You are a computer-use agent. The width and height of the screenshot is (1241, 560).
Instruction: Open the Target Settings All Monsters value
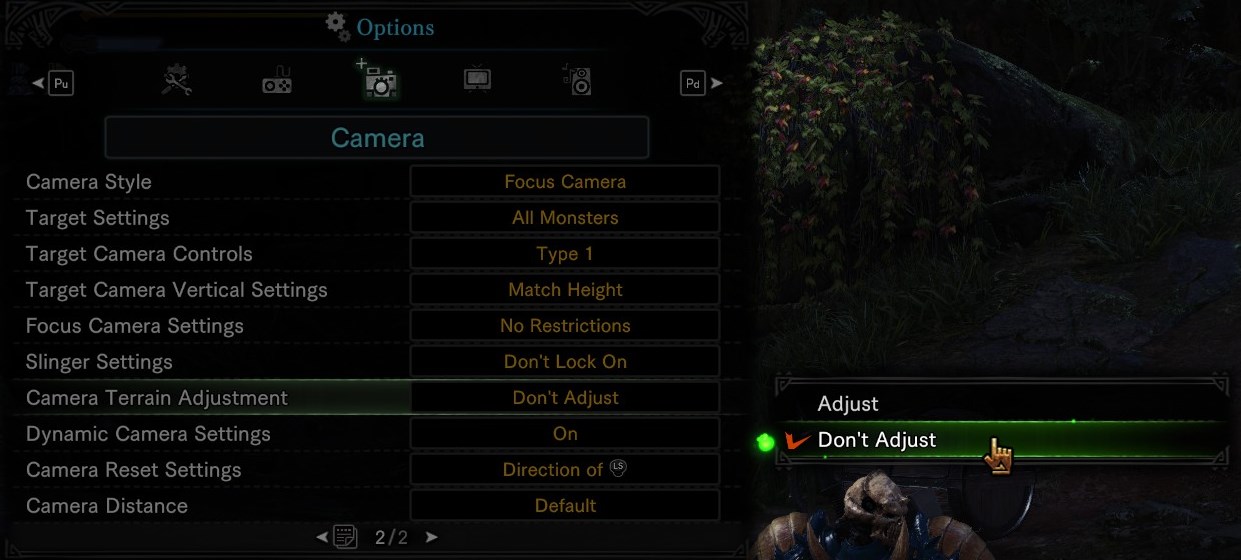click(x=565, y=218)
